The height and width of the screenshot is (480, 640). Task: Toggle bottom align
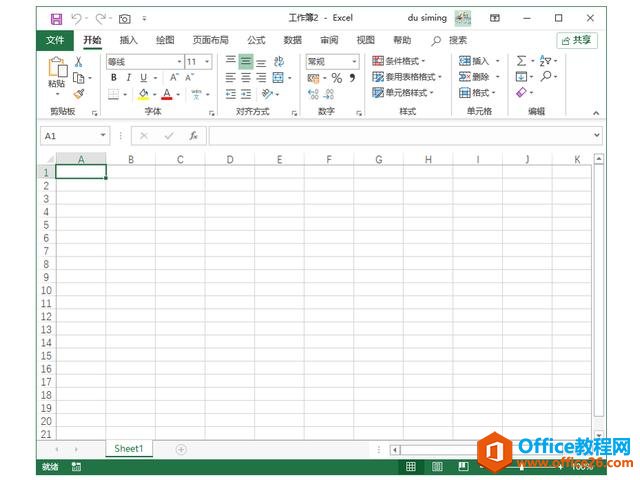click(x=261, y=62)
